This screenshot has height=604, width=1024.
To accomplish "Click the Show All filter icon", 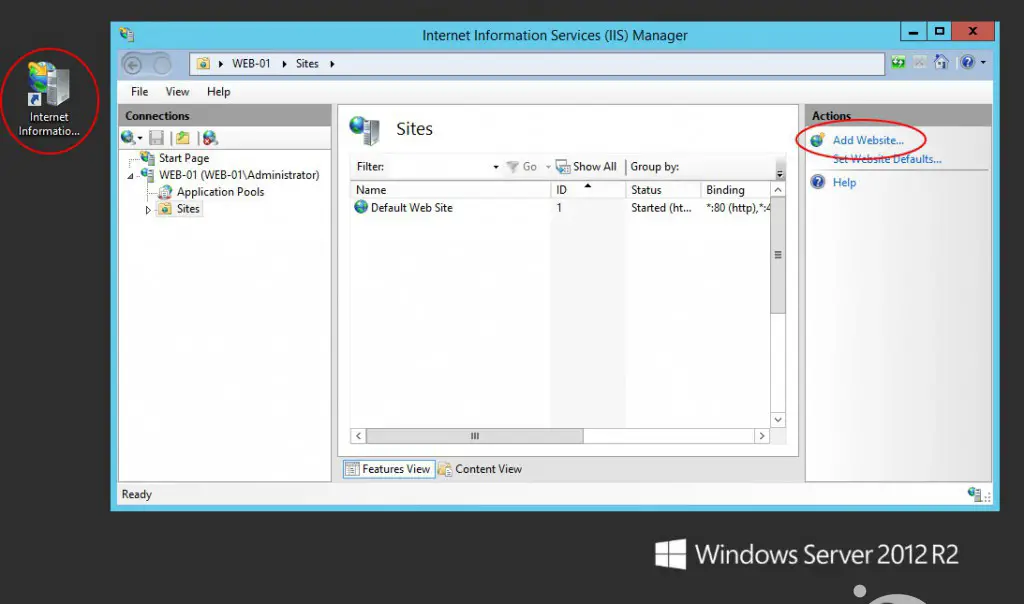I will click(x=562, y=167).
